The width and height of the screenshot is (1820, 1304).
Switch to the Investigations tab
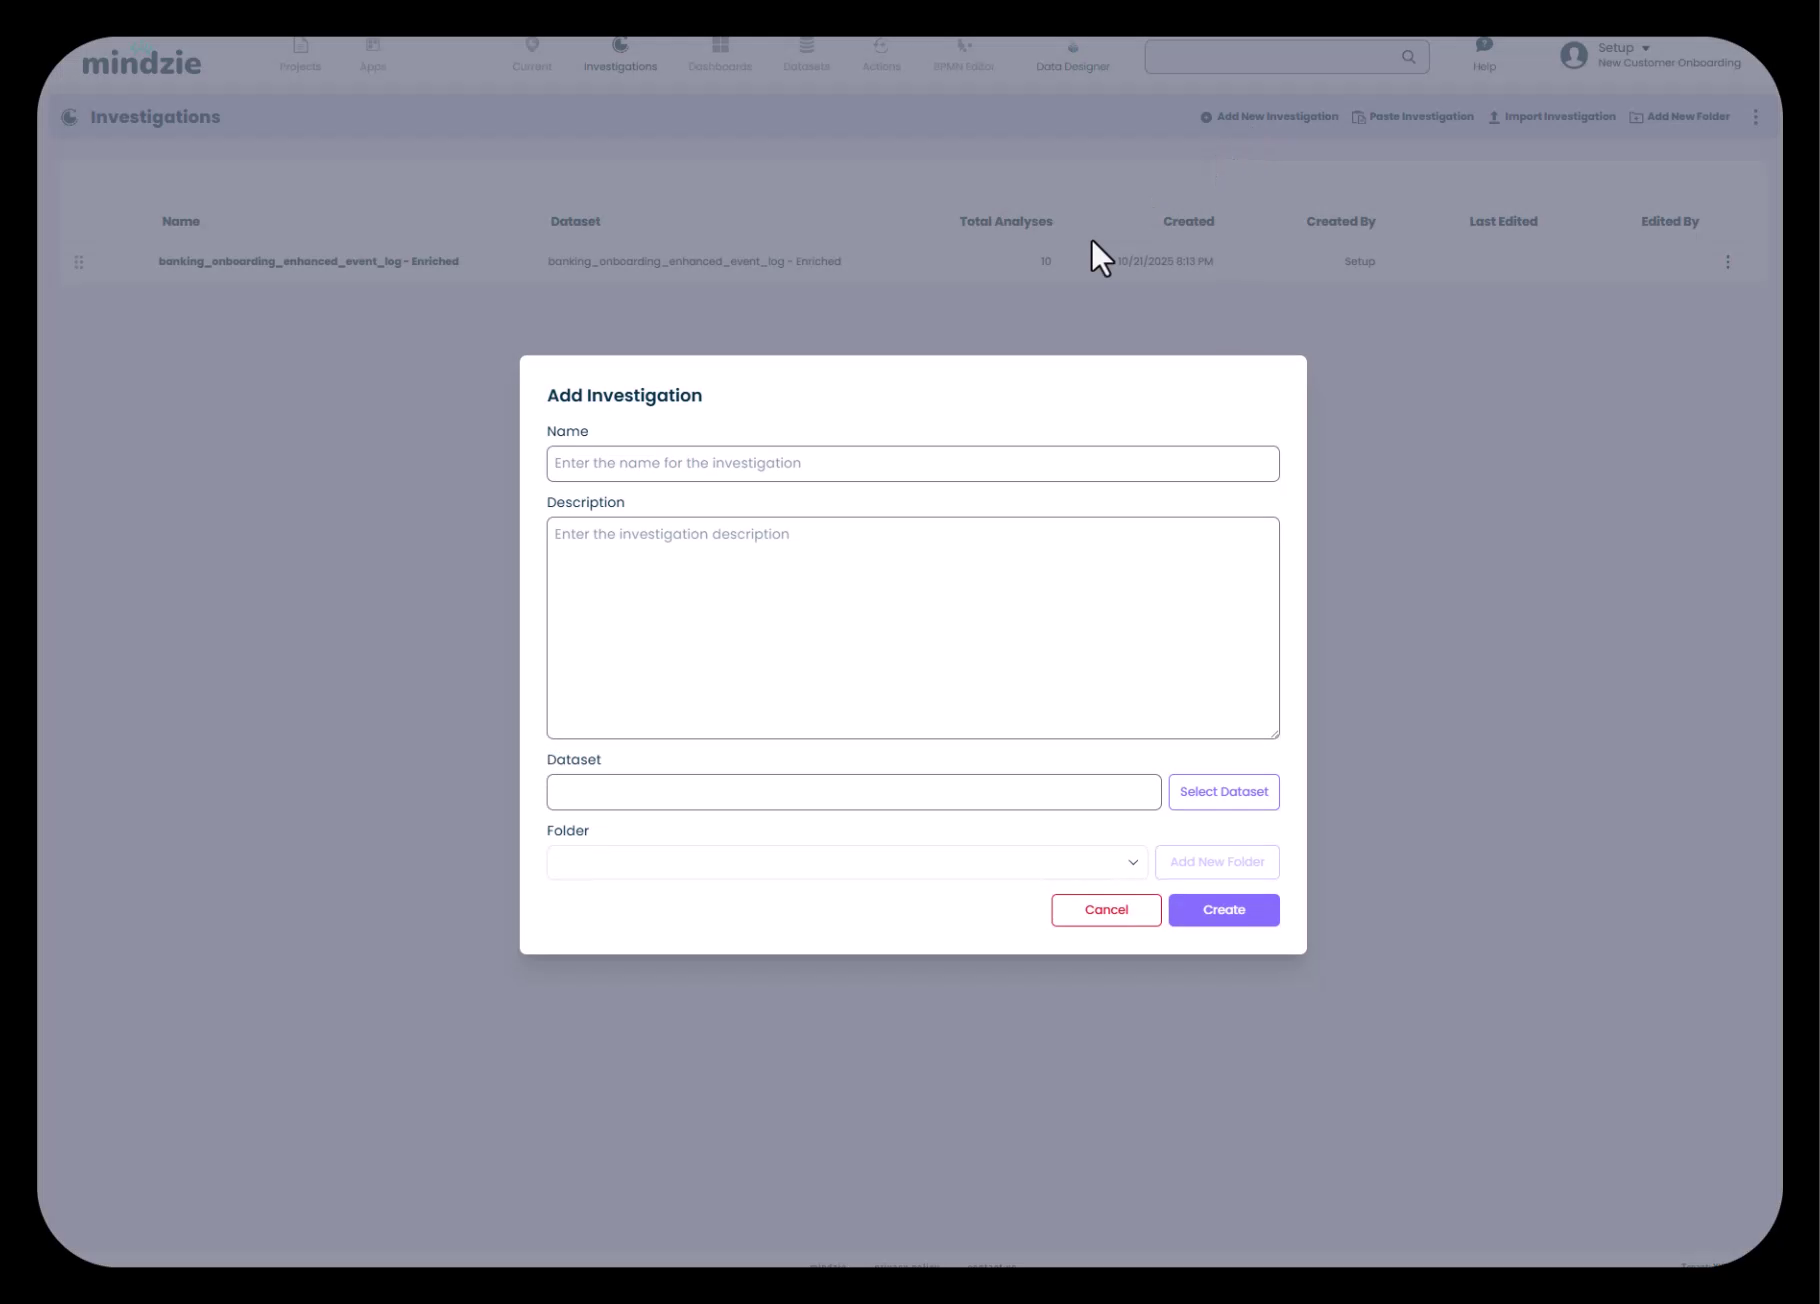point(620,54)
